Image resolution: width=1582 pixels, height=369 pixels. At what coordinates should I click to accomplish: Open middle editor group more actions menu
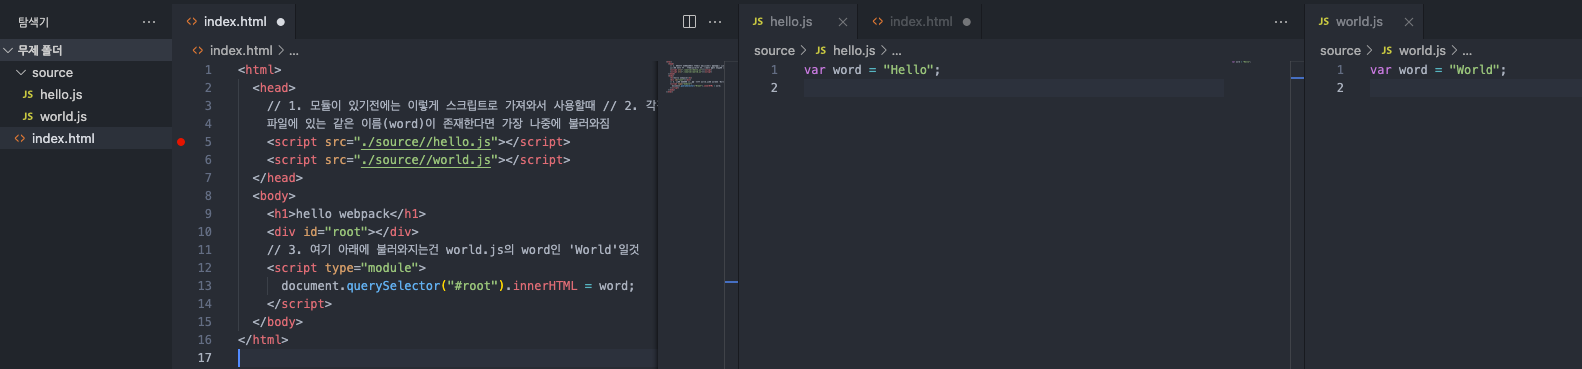click(x=1281, y=21)
